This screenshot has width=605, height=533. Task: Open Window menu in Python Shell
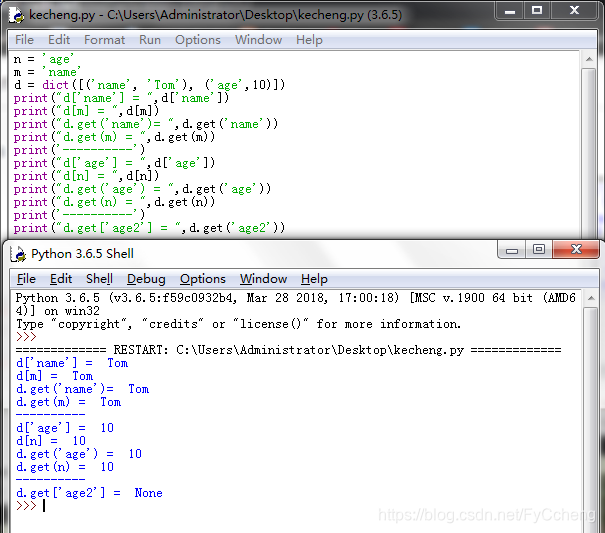click(x=263, y=279)
